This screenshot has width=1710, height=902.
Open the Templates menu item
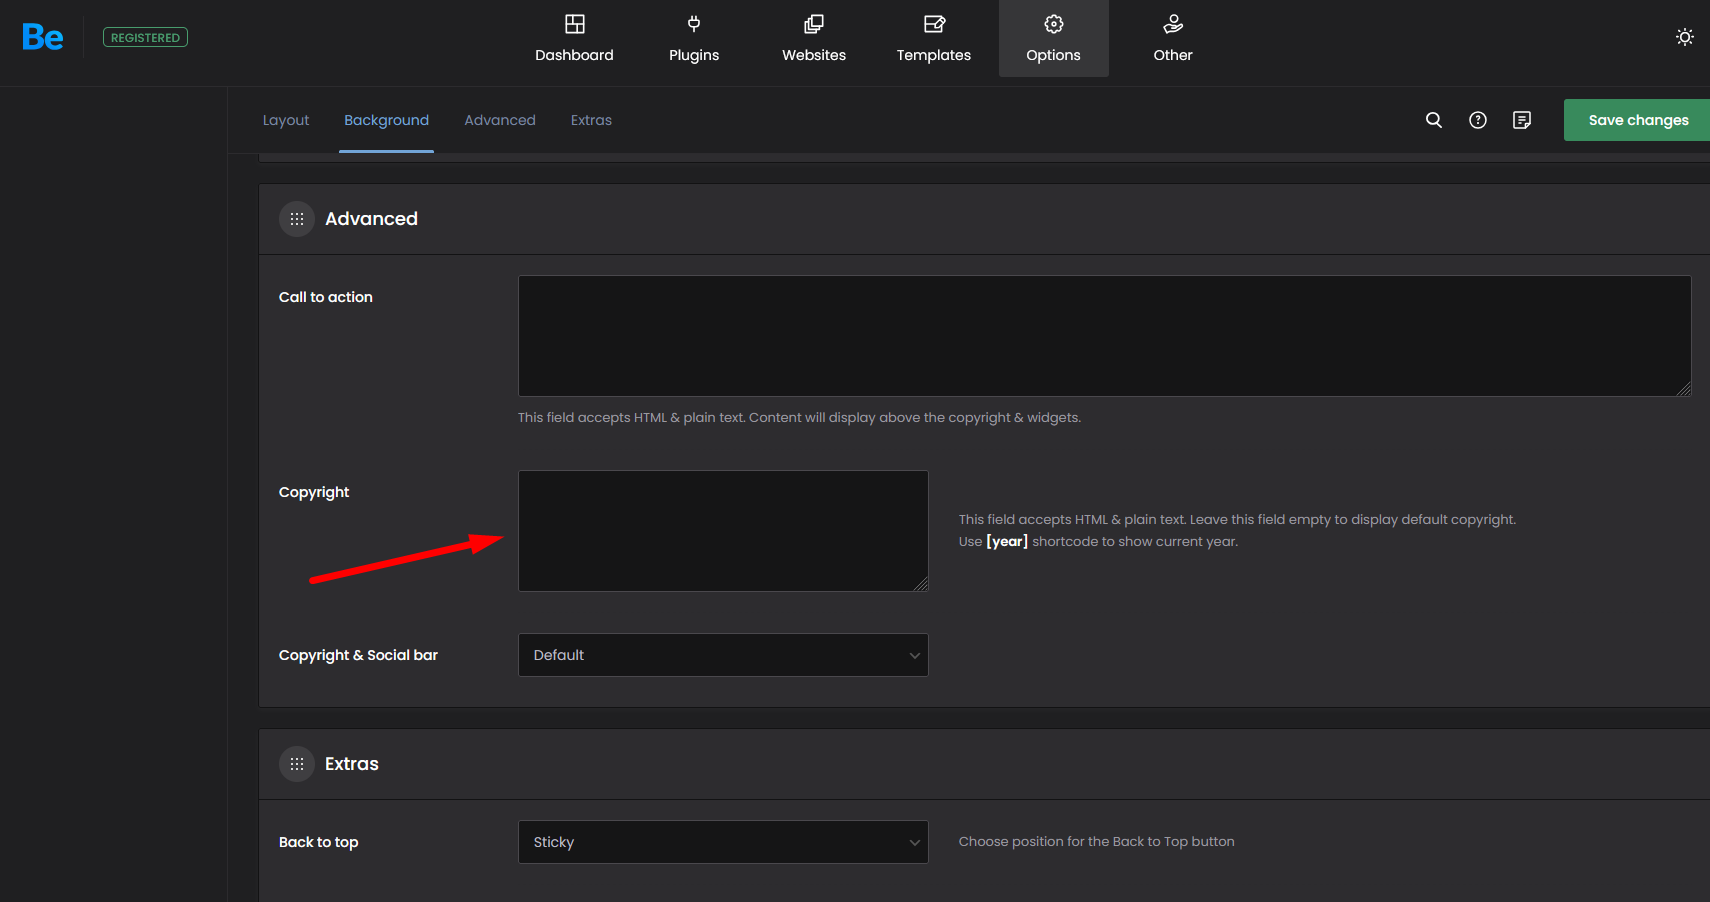tap(934, 39)
